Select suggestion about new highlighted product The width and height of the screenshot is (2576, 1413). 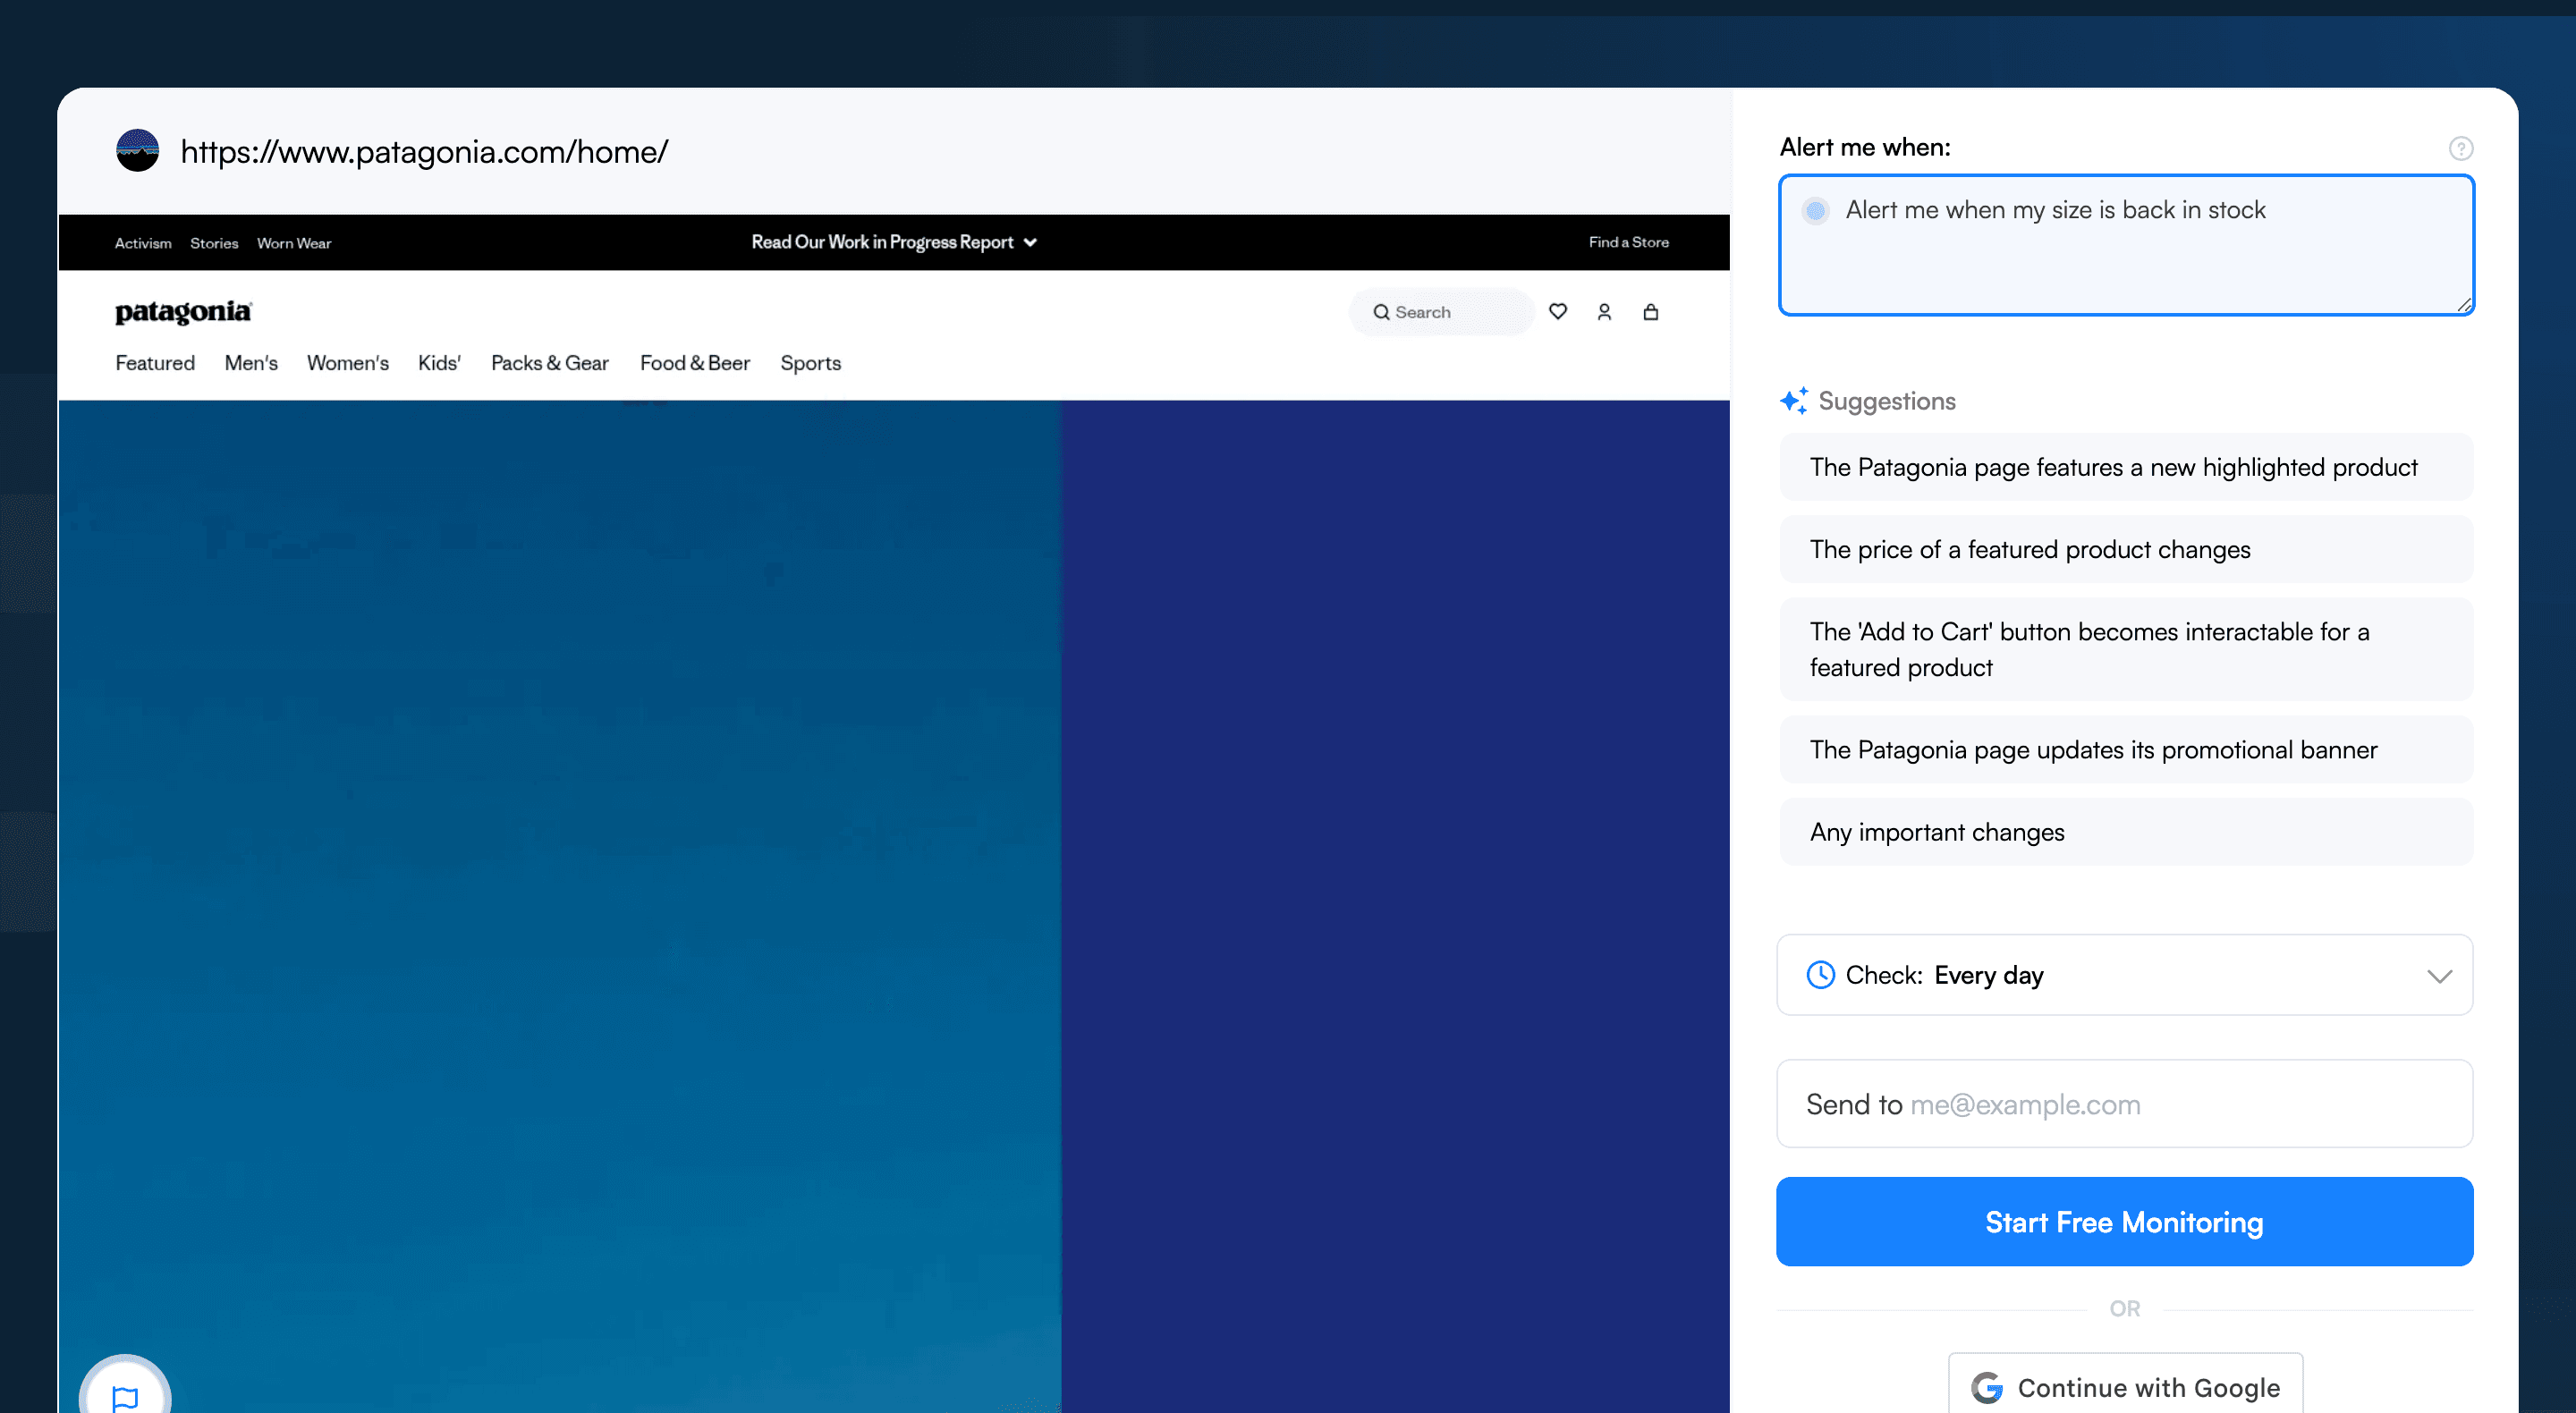pos(2125,467)
